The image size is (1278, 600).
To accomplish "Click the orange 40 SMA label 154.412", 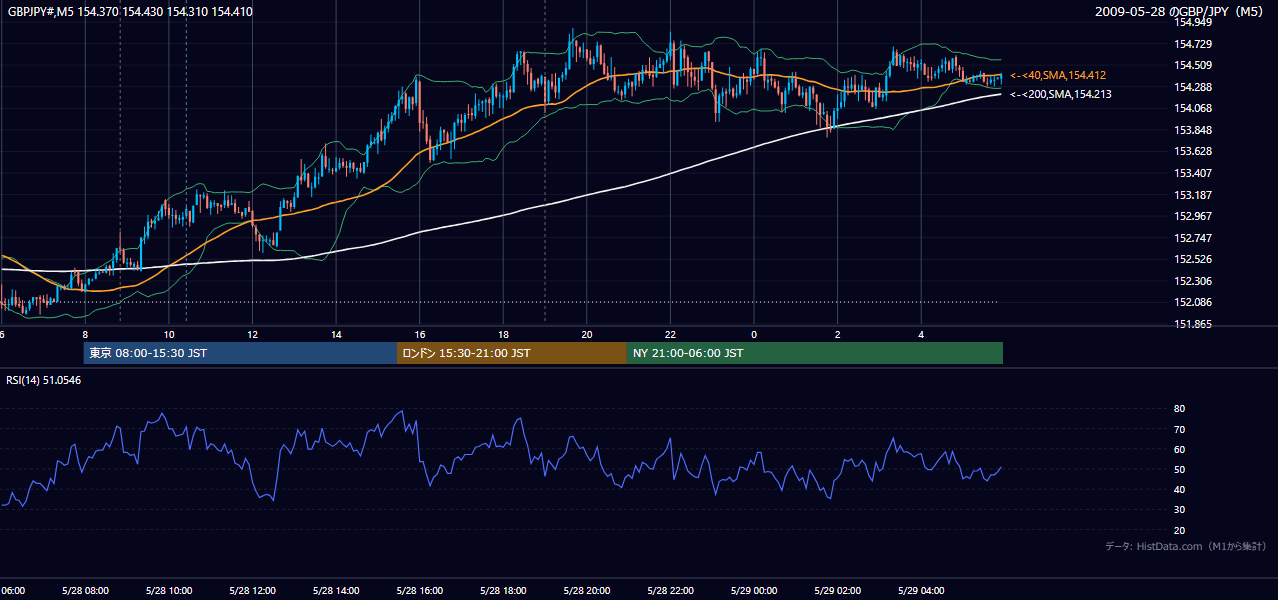I will 1058,75.
